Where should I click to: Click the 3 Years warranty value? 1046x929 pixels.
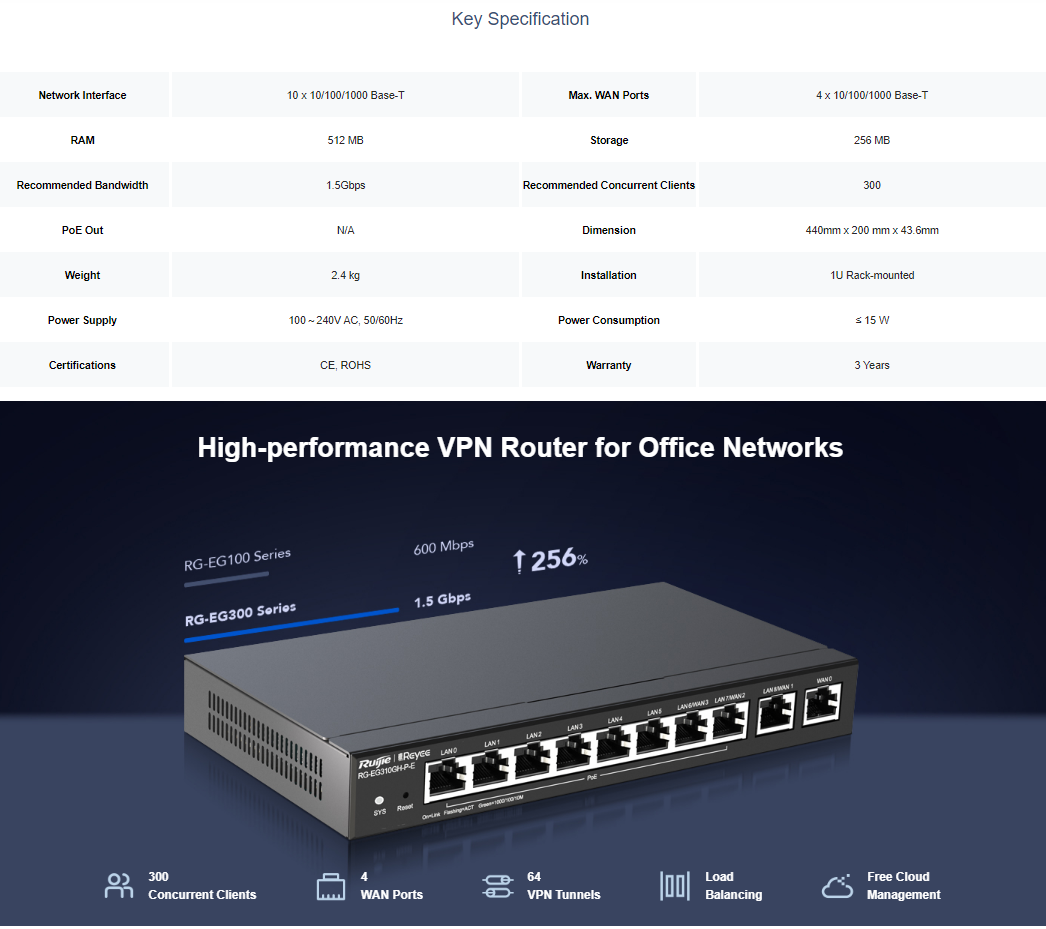(x=872, y=365)
